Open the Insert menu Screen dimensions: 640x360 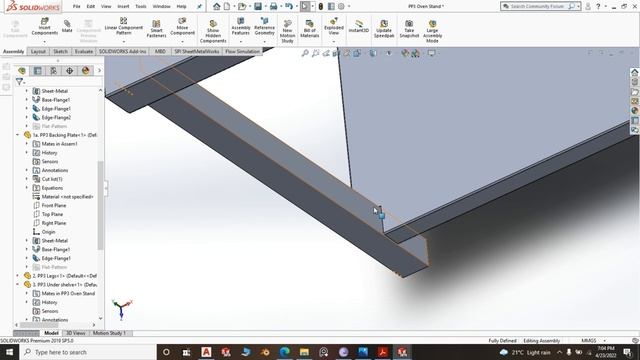(x=123, y=6)
